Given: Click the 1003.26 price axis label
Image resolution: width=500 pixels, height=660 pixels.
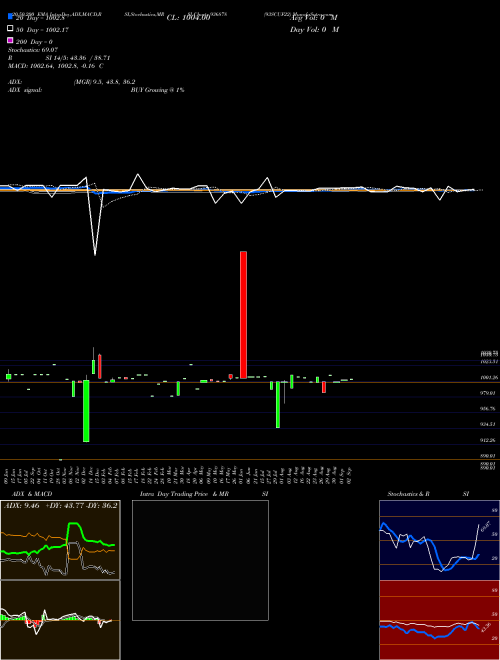Looking at the screenshot, I should pos(489,378).
